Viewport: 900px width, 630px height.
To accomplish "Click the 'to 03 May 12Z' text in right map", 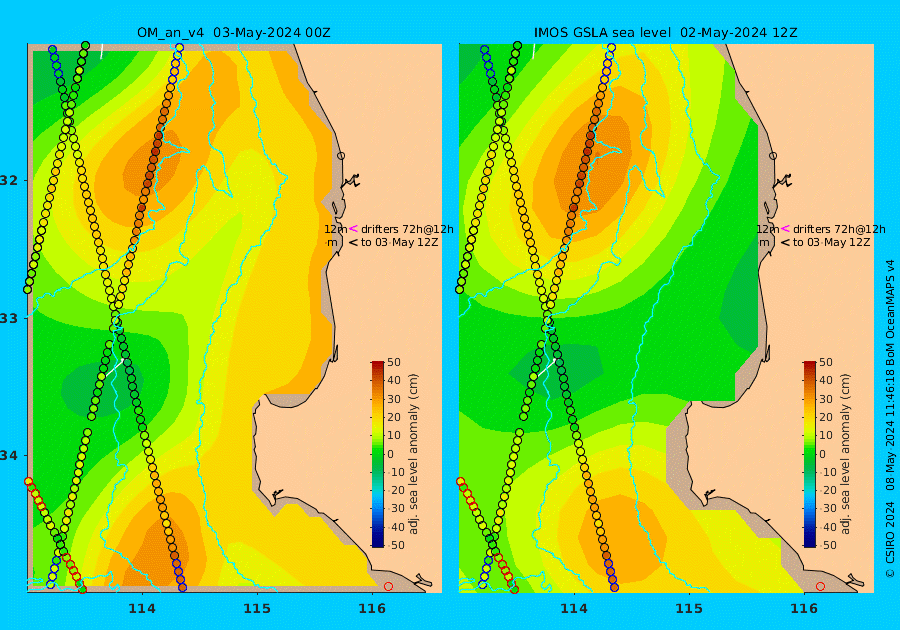I will 832,243.
